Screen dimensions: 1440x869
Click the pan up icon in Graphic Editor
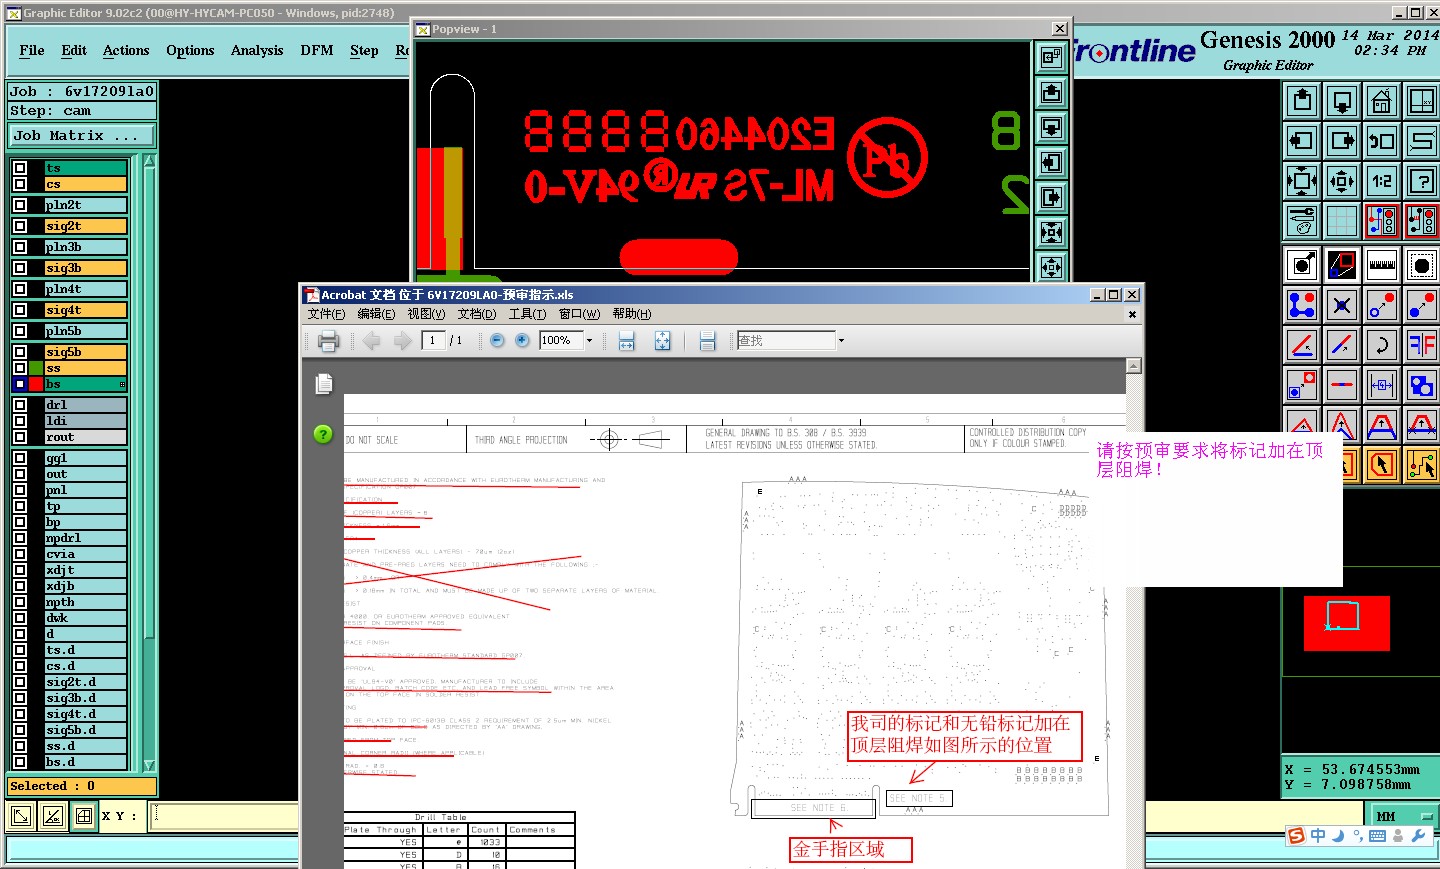(x=1302, y=101)
